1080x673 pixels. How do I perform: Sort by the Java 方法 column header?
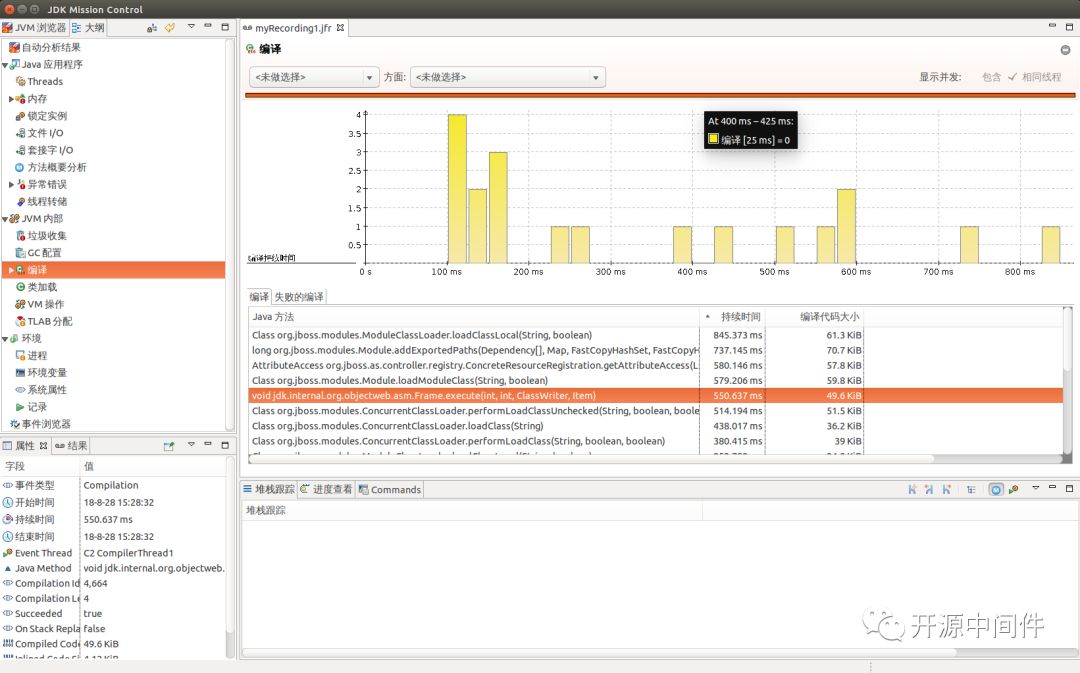point(474,317)
